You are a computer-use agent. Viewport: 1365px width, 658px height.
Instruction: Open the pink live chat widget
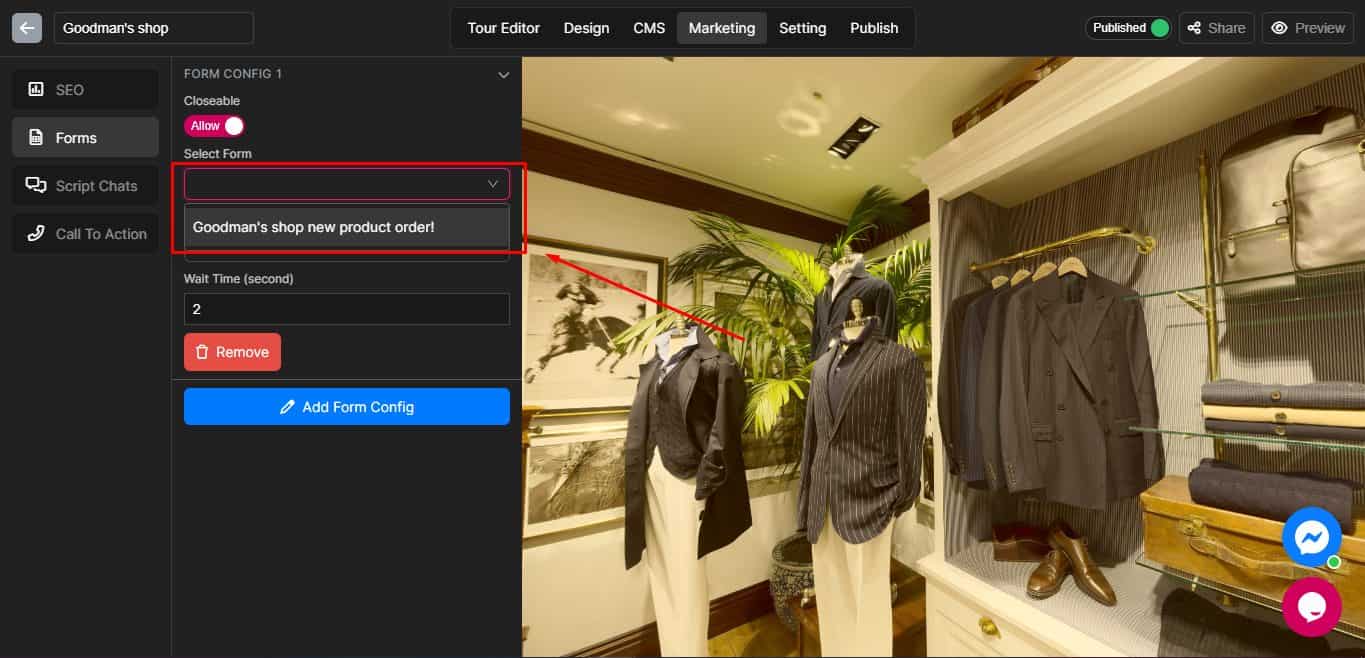pyautogui.click(x=1311, y=607)
